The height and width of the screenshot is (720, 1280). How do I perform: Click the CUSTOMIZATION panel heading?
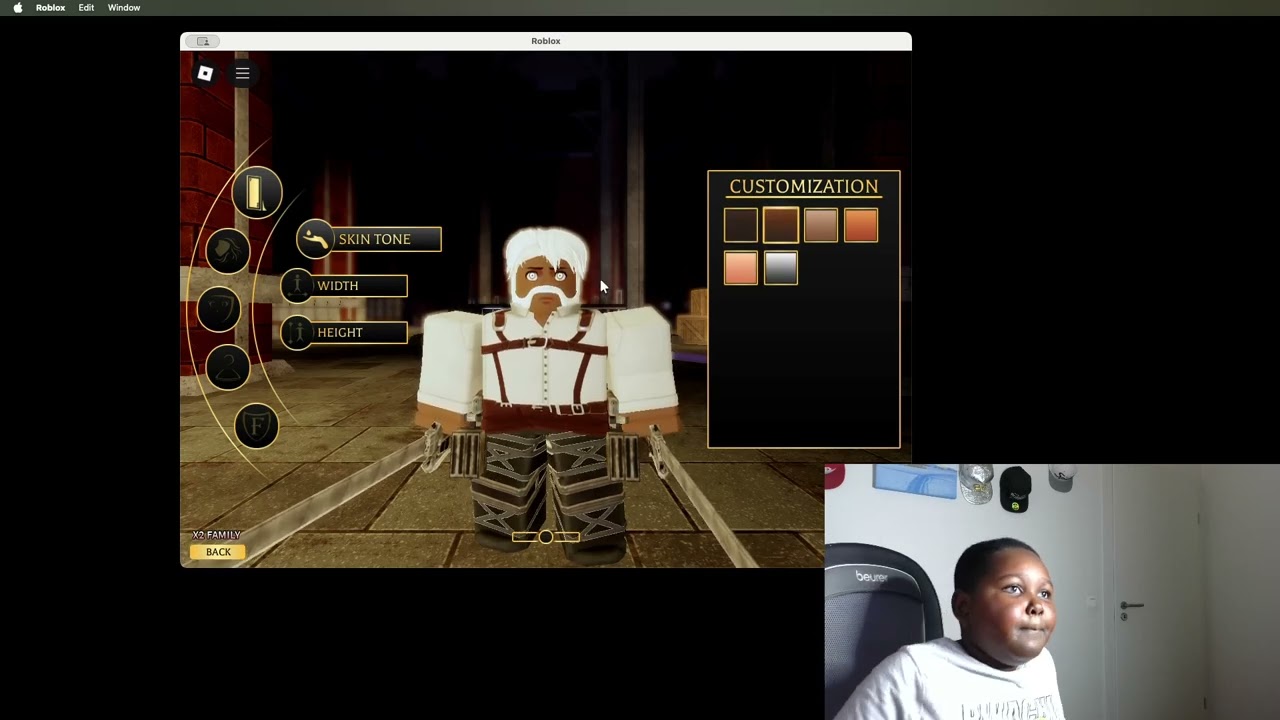coord(804,186)
